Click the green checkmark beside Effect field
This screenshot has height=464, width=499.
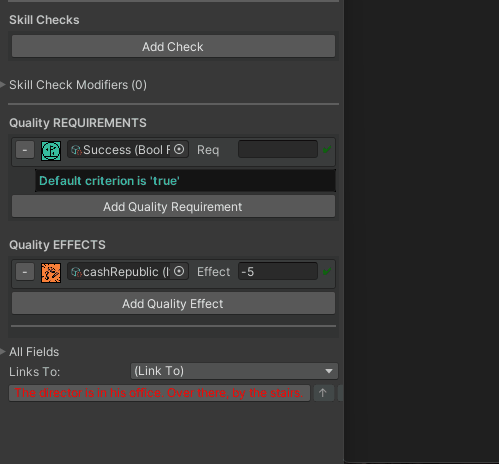click(x=327, y=272)
